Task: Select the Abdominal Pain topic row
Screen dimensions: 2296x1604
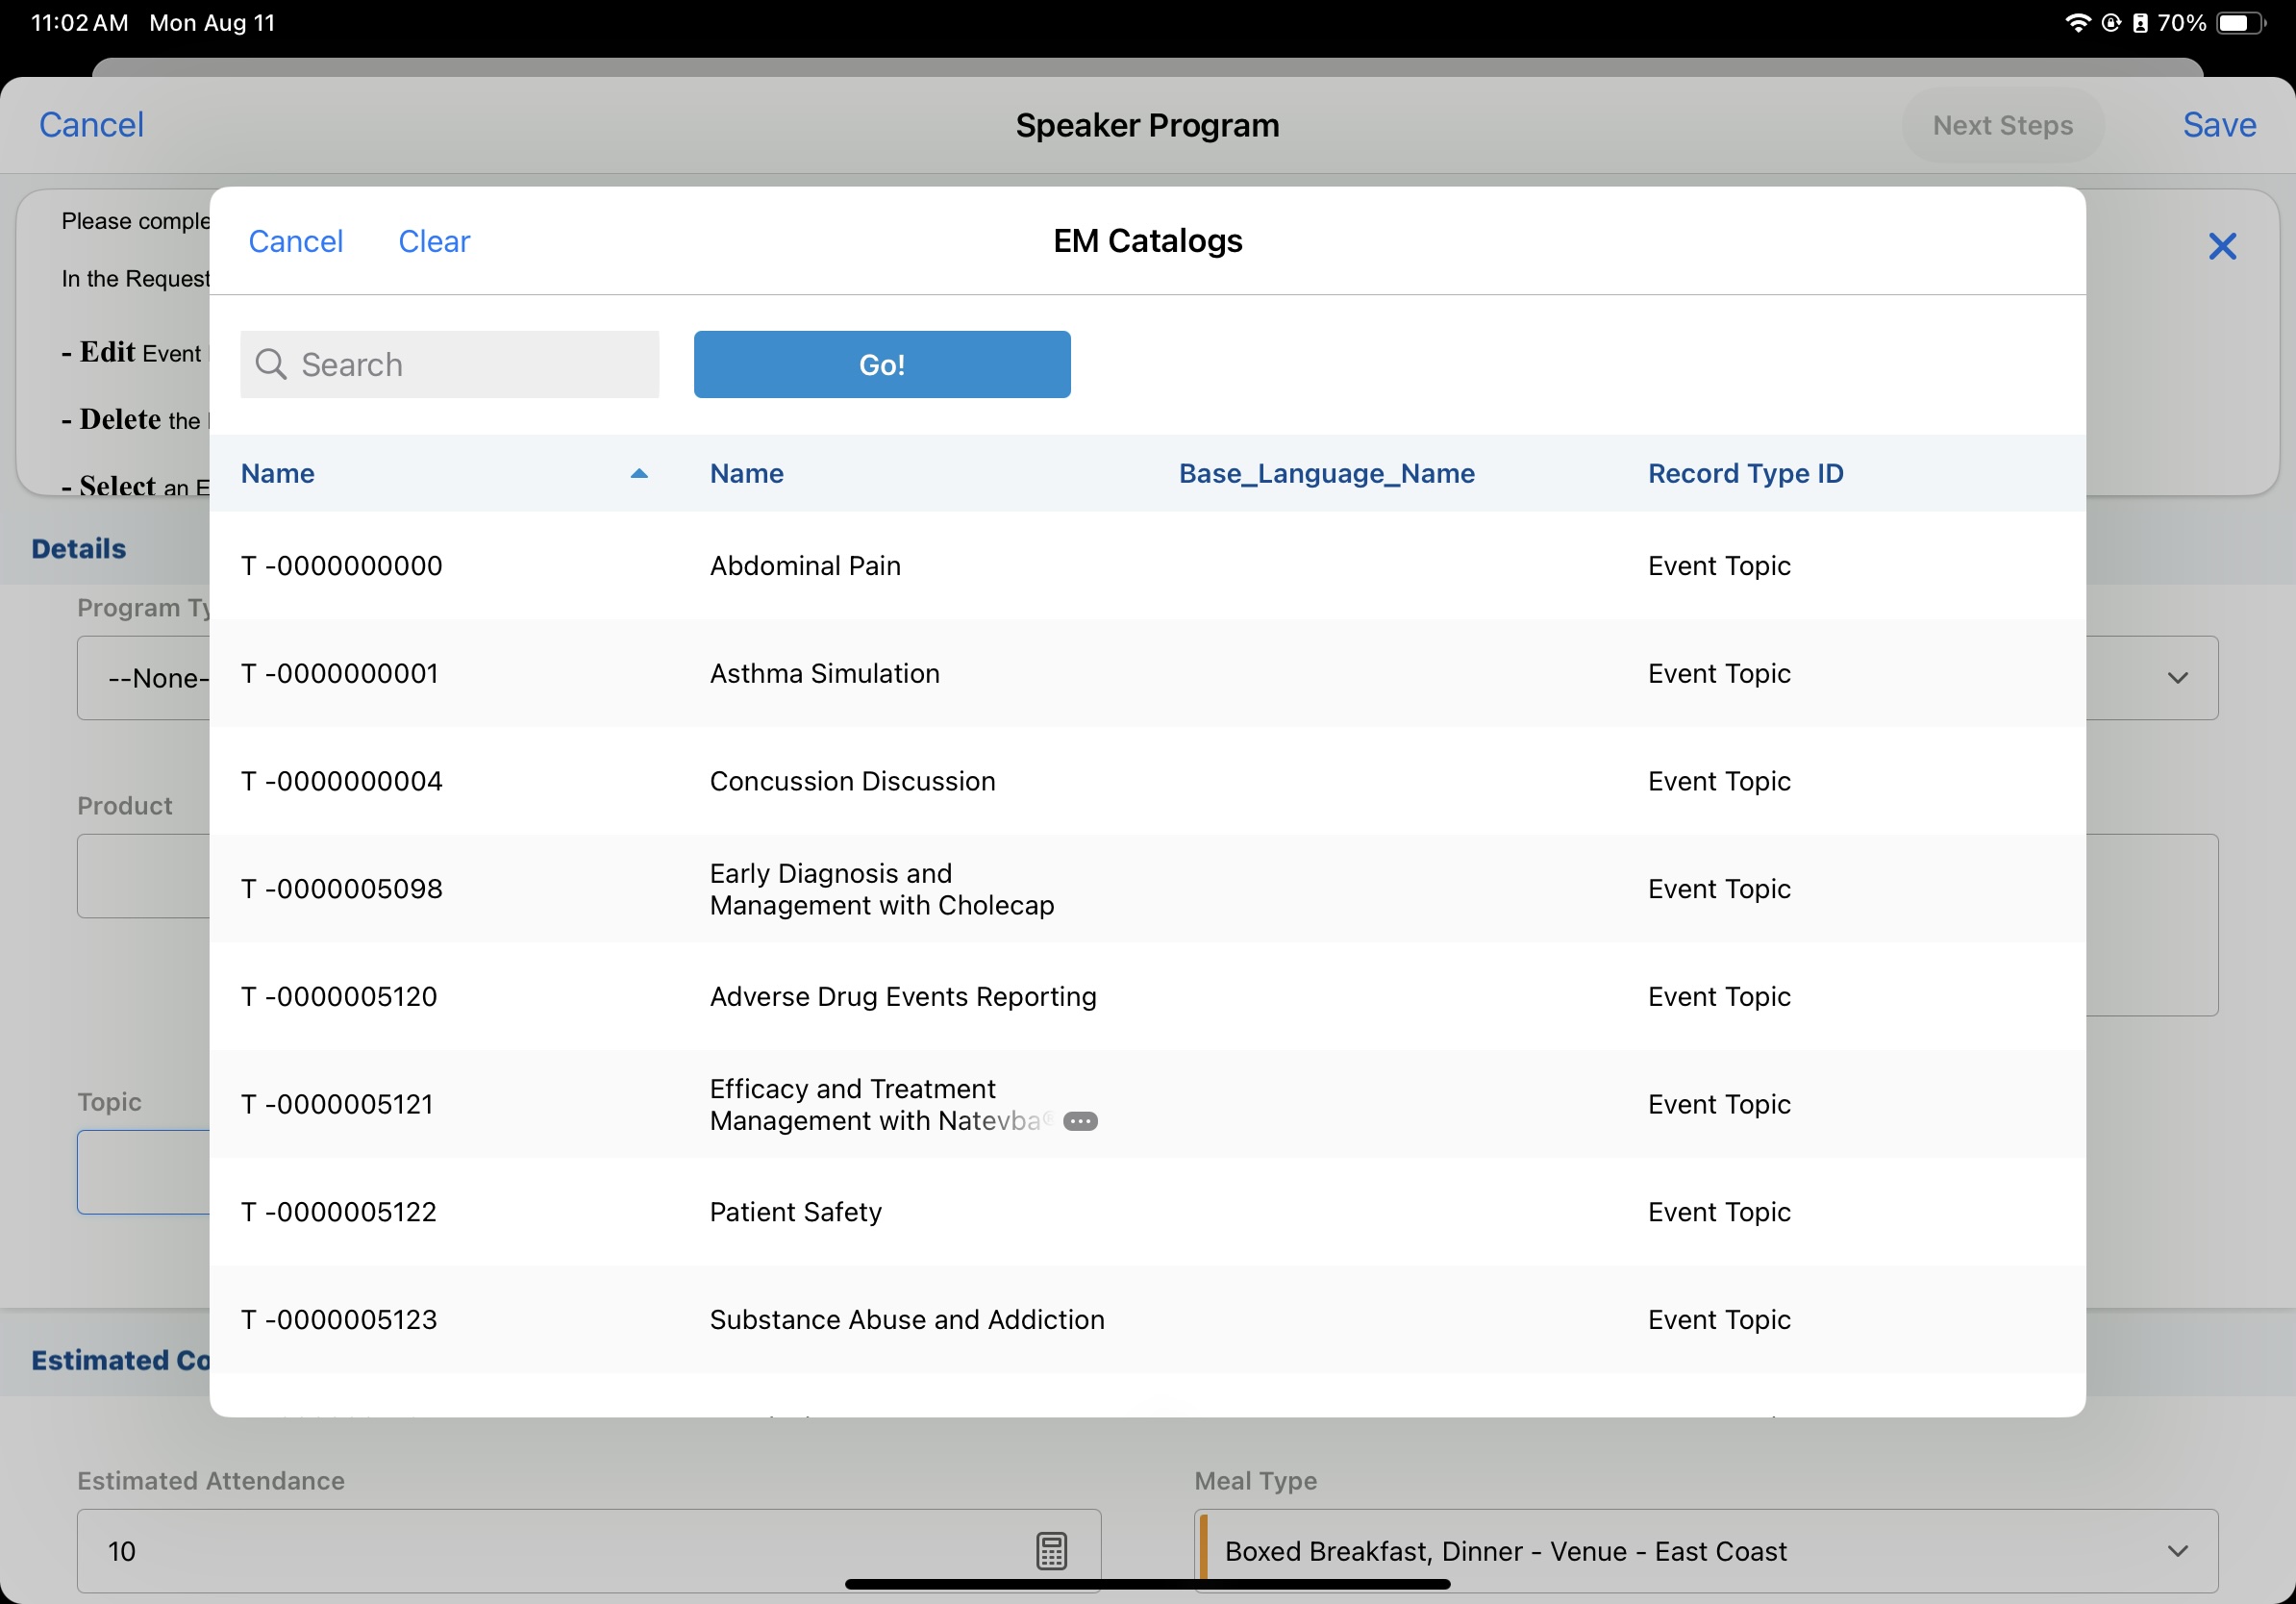Action: pyautogui.click(x=805, y=566)
